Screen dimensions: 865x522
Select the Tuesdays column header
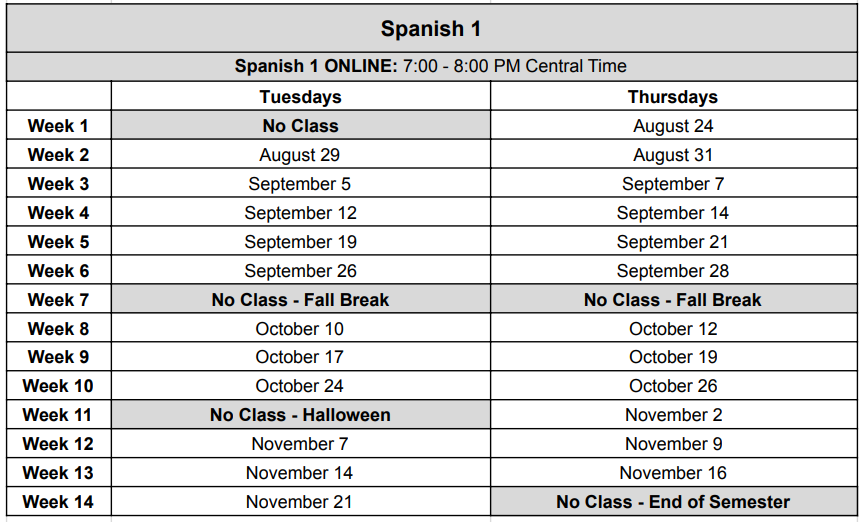pos(301,96)
